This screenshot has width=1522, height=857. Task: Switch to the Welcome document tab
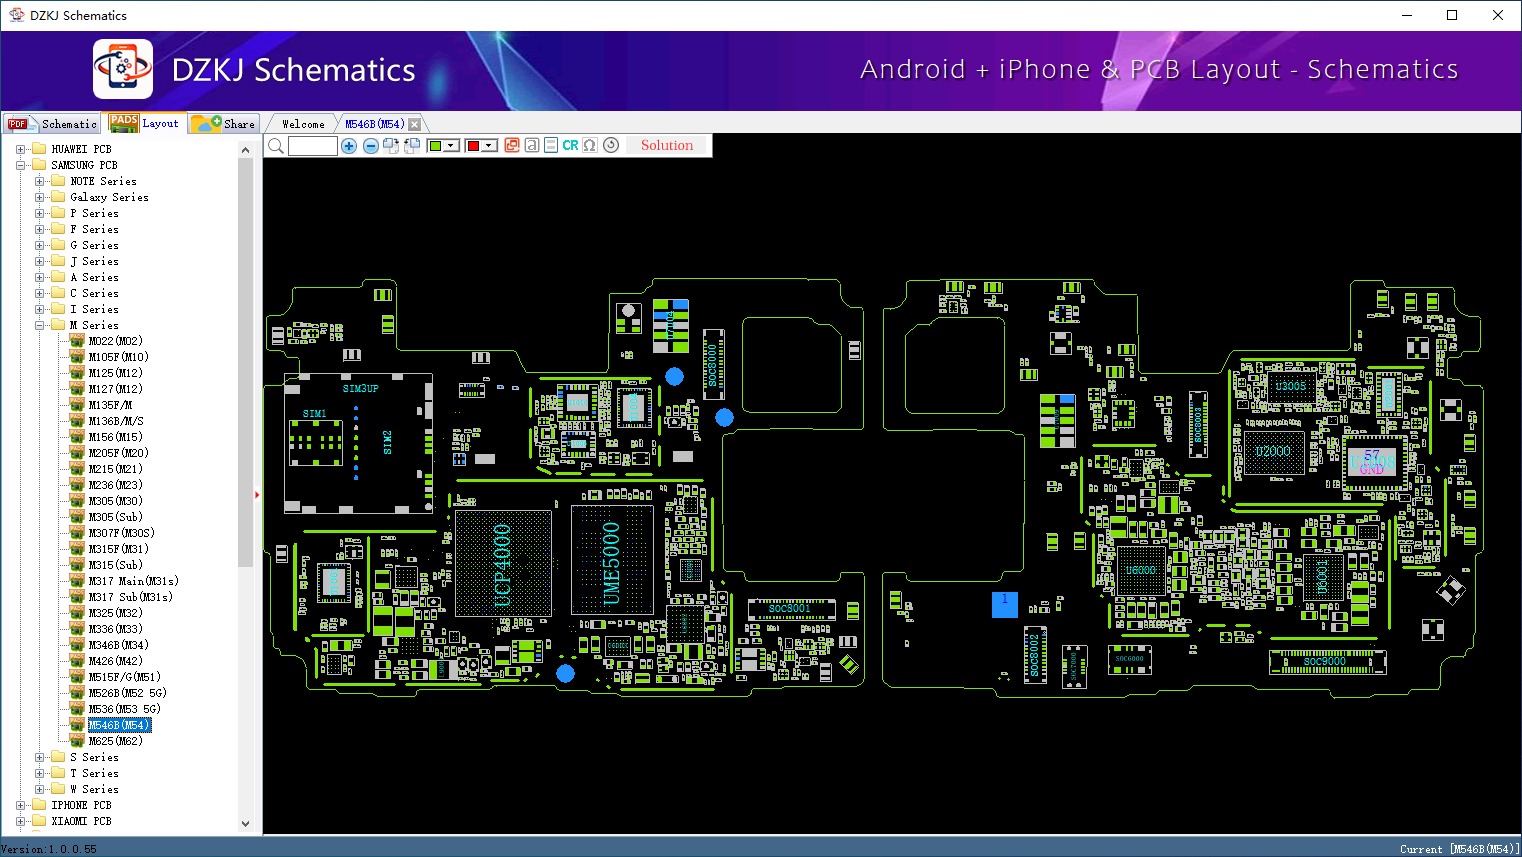(x=303, y=124)
